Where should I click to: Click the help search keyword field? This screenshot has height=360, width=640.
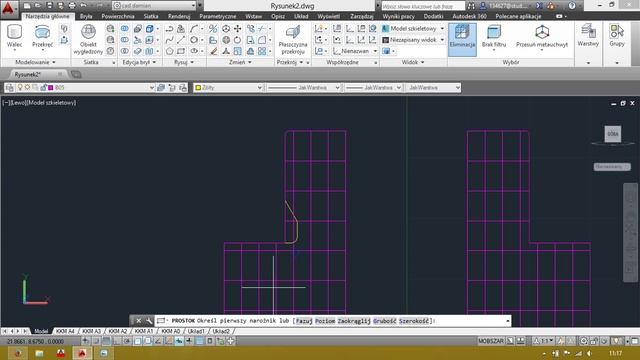coord(423,6)
